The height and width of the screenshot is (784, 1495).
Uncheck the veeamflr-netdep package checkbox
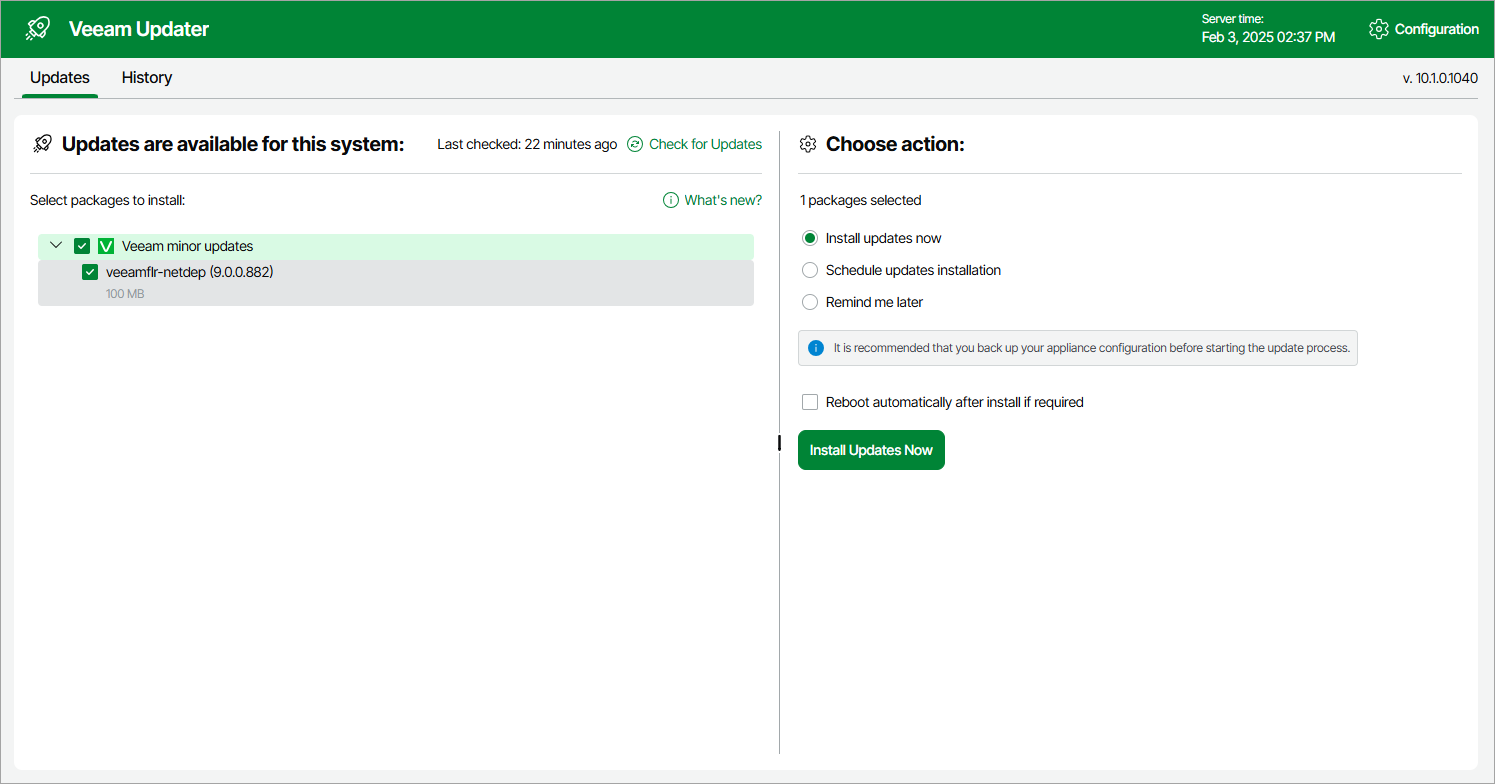(90, 272)
